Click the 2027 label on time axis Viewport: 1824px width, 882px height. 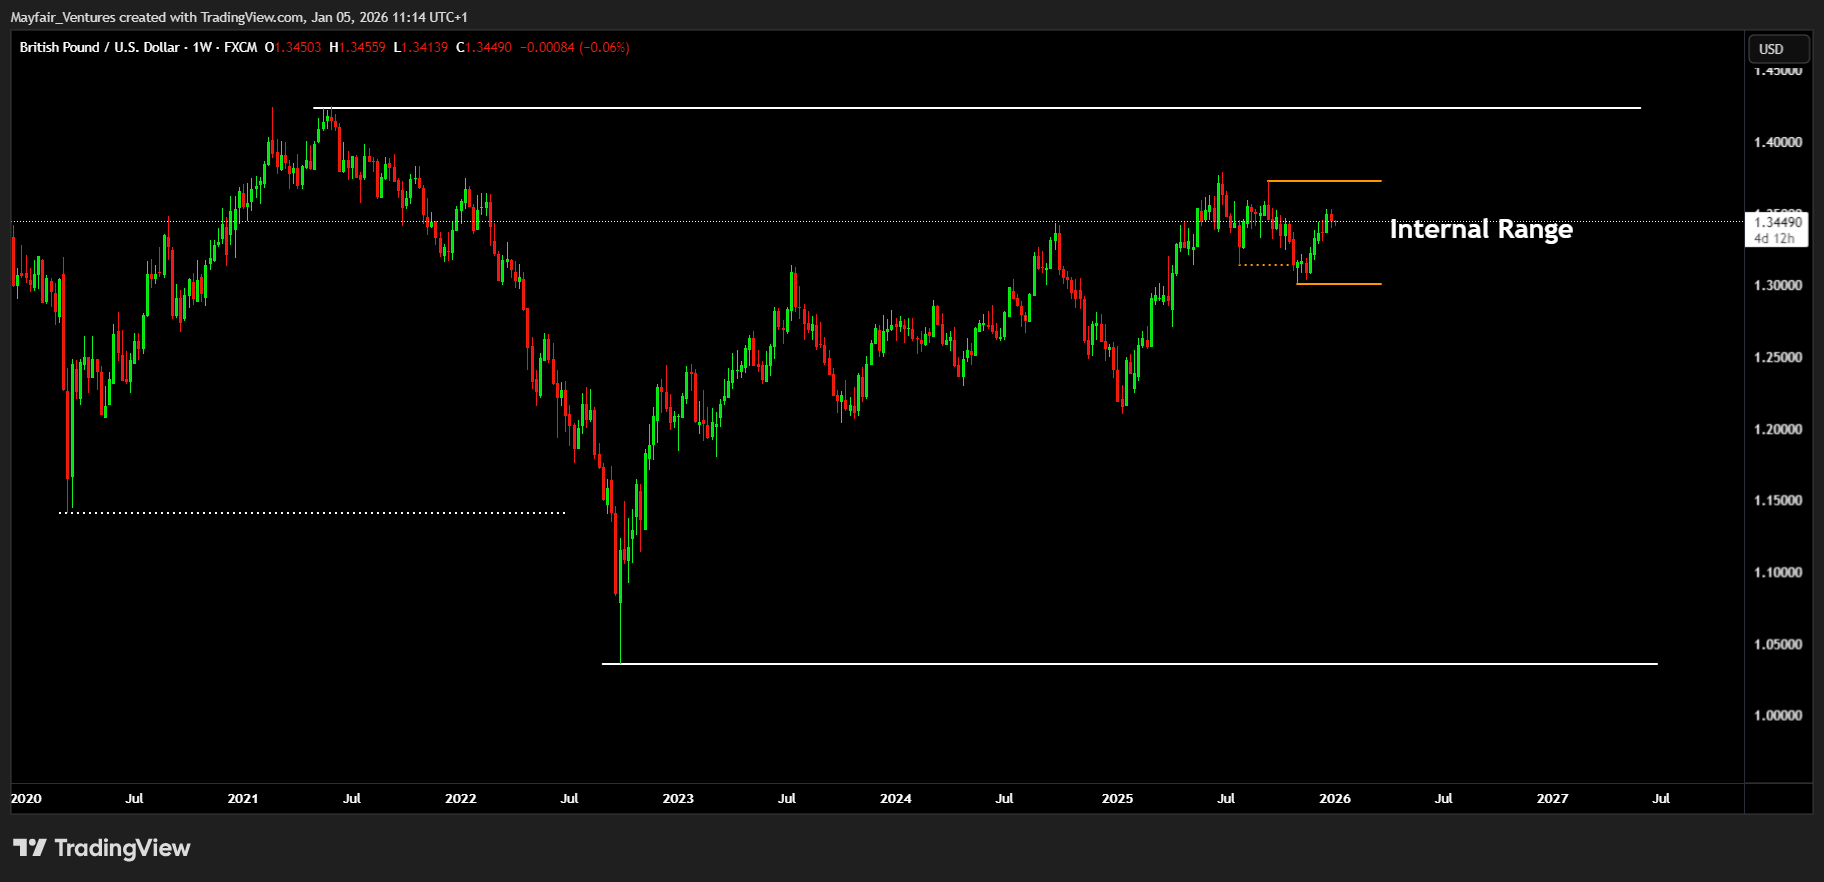1553,798
